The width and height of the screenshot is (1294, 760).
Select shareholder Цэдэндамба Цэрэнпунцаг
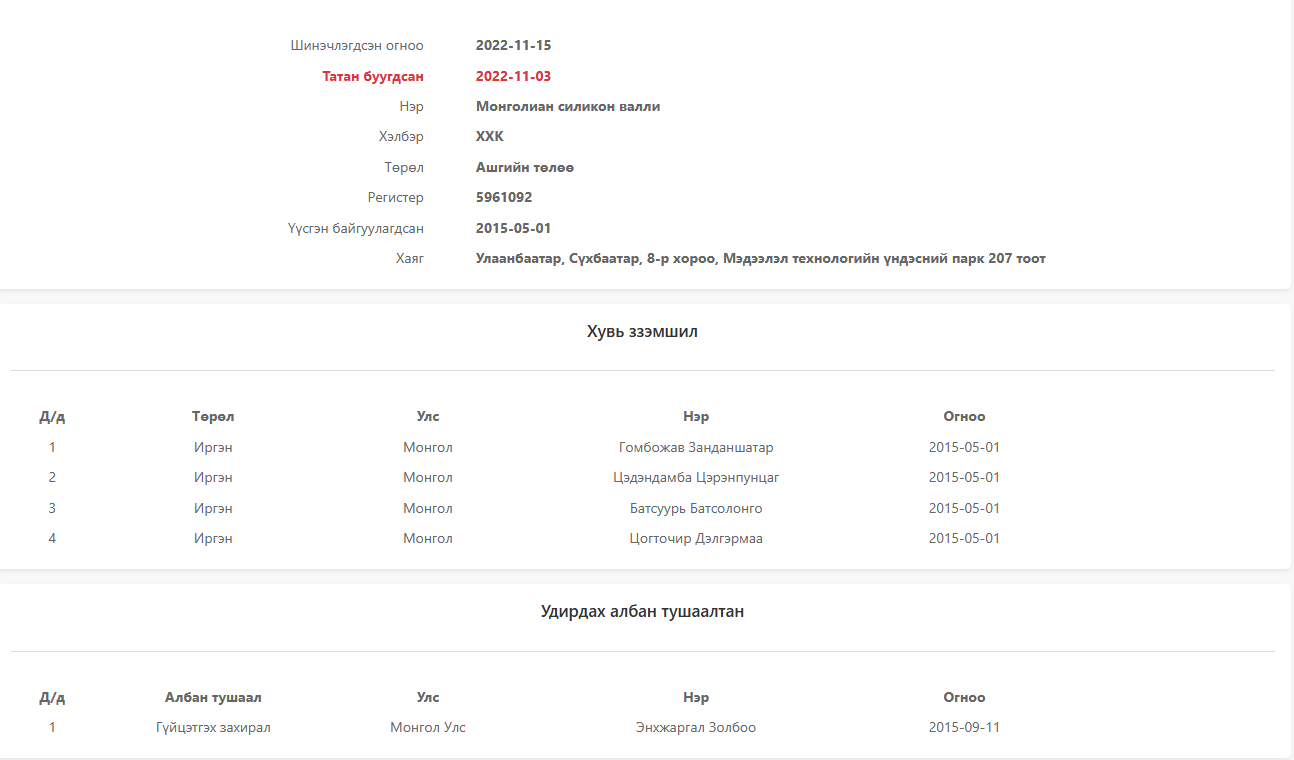[696, 477]
